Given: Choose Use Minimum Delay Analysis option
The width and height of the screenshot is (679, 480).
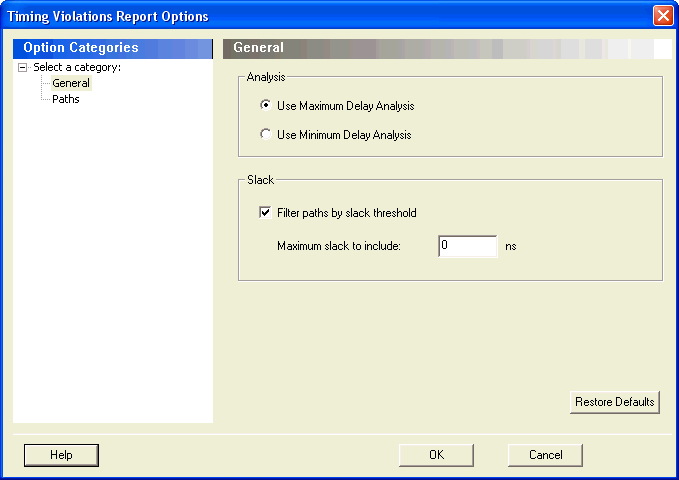Looking at the screenshot, I should point(265,134).
